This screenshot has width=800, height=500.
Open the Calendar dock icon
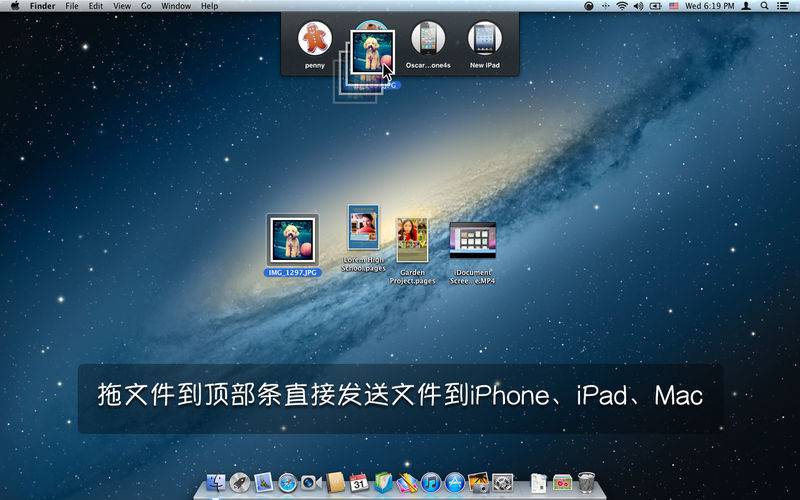pos(359,482)
